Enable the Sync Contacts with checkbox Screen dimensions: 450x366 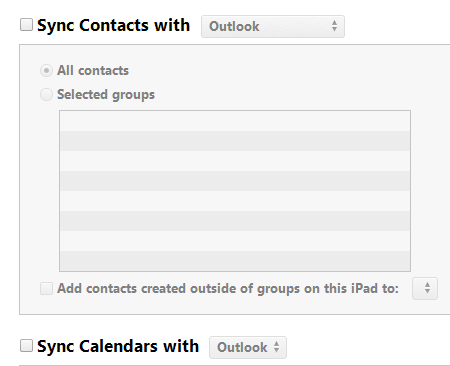(x=26, y=25)
